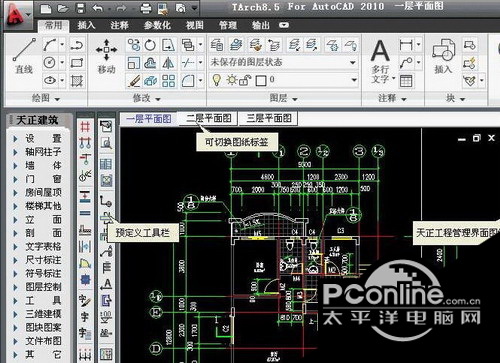Click the table icon in 注释 panel

[406, 80]
